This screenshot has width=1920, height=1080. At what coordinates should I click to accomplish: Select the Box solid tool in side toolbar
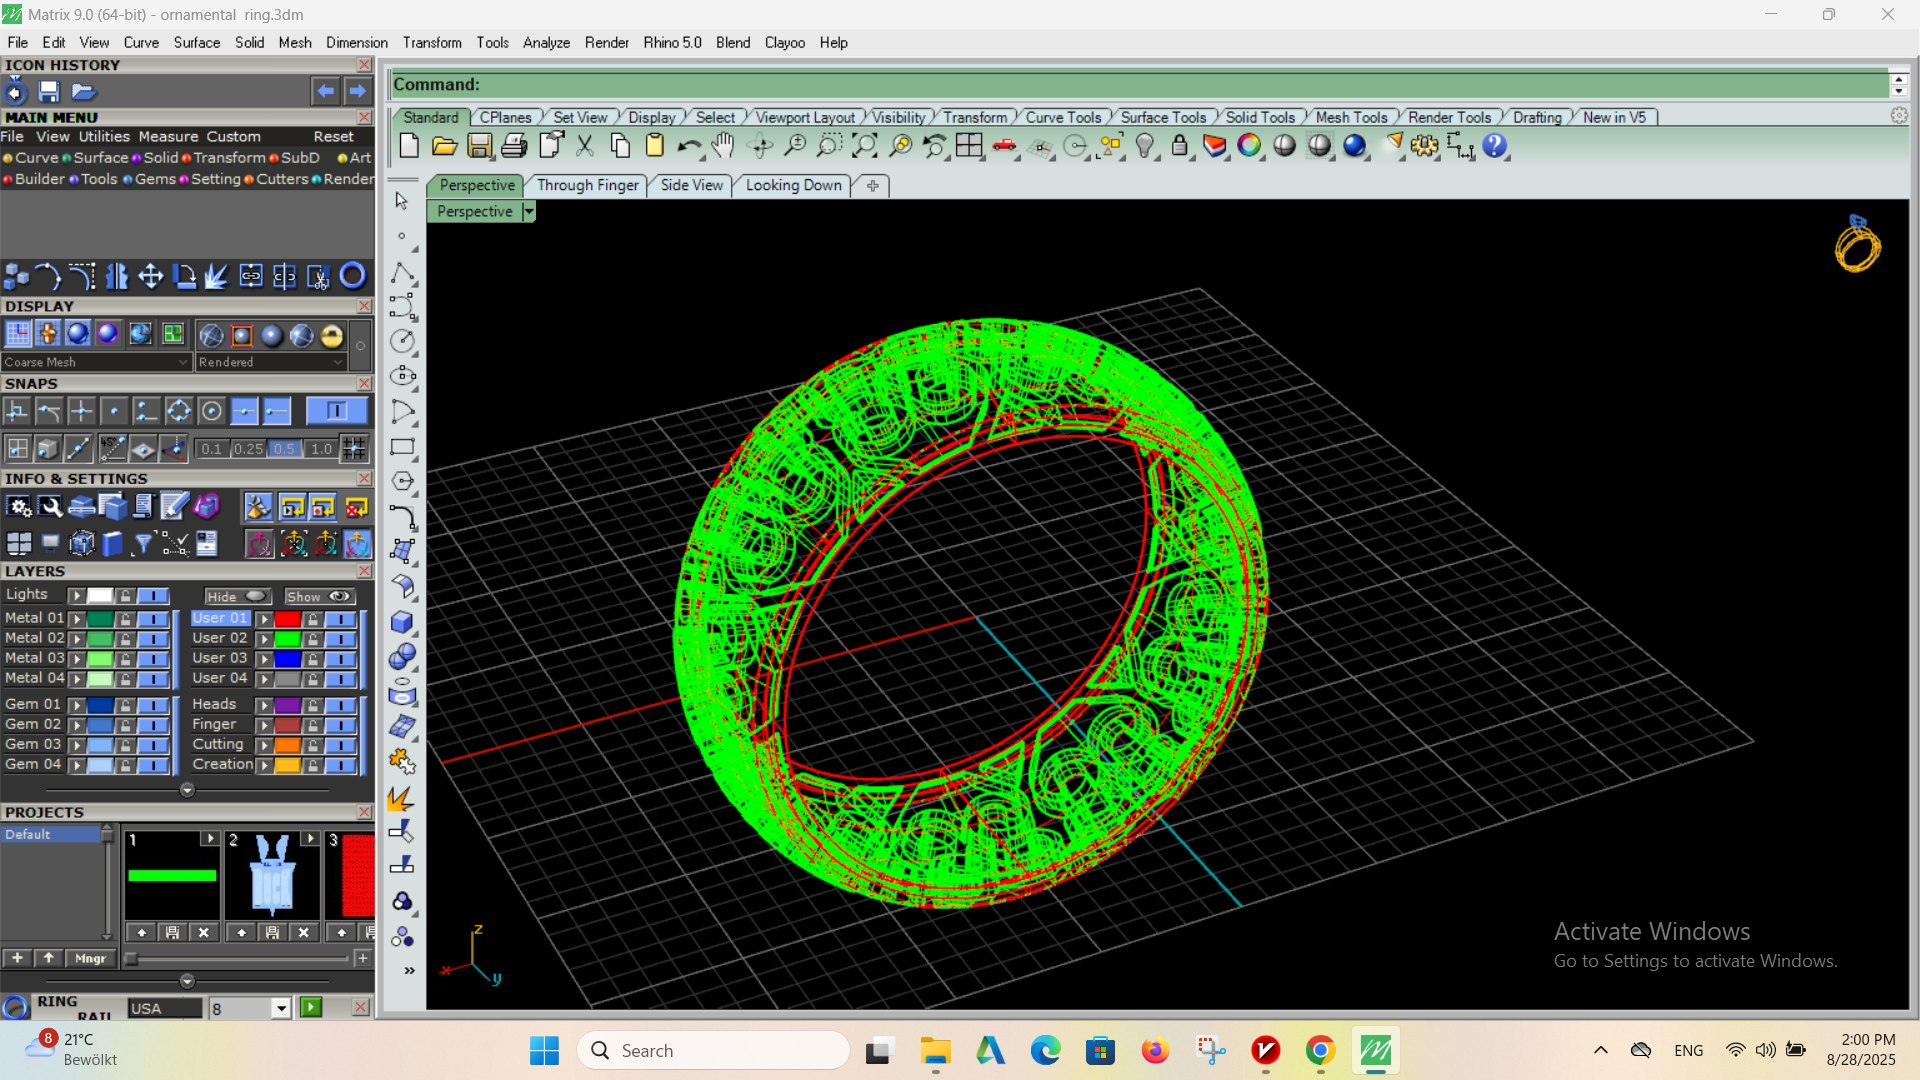pos(402,621)
